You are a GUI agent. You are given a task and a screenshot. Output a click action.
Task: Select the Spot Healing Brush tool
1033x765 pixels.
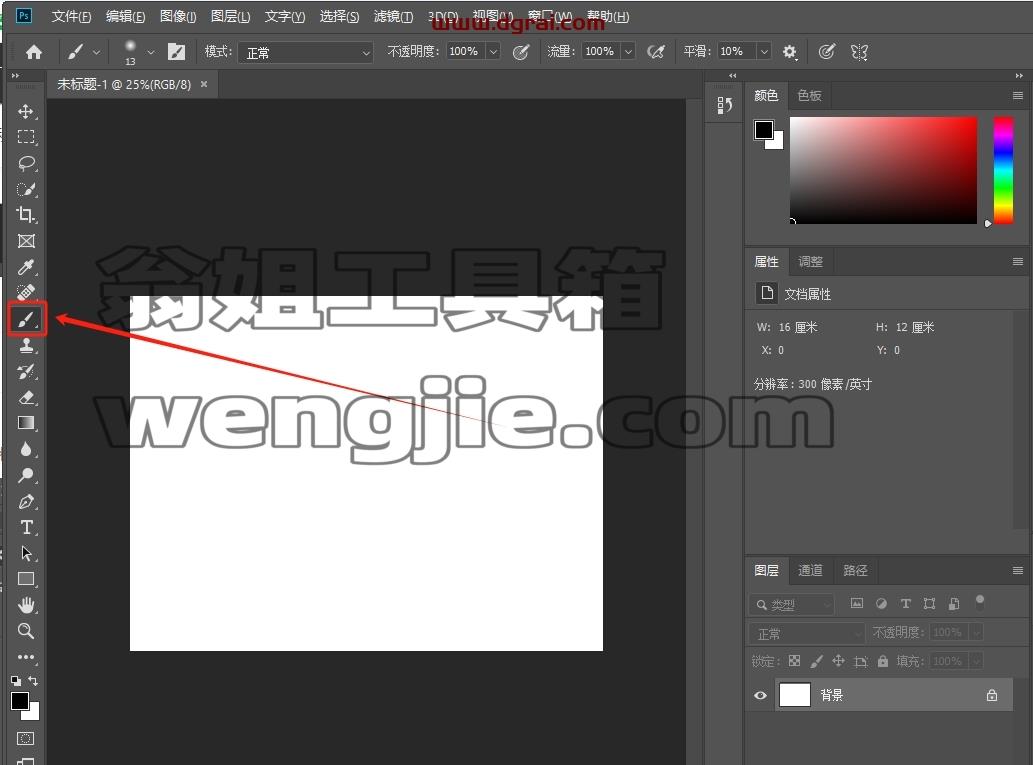pyautogui.click(x=26, y=292)
